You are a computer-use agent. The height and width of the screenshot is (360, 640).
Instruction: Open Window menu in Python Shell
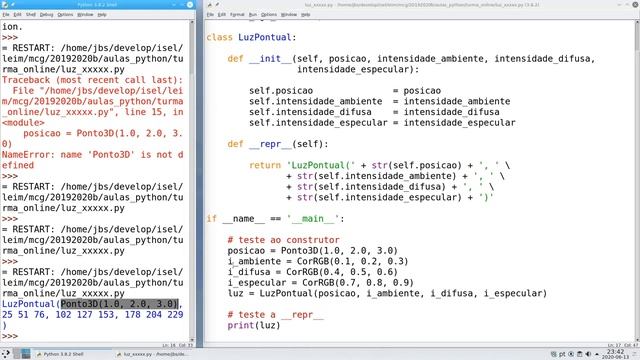[x=85, y=14]
